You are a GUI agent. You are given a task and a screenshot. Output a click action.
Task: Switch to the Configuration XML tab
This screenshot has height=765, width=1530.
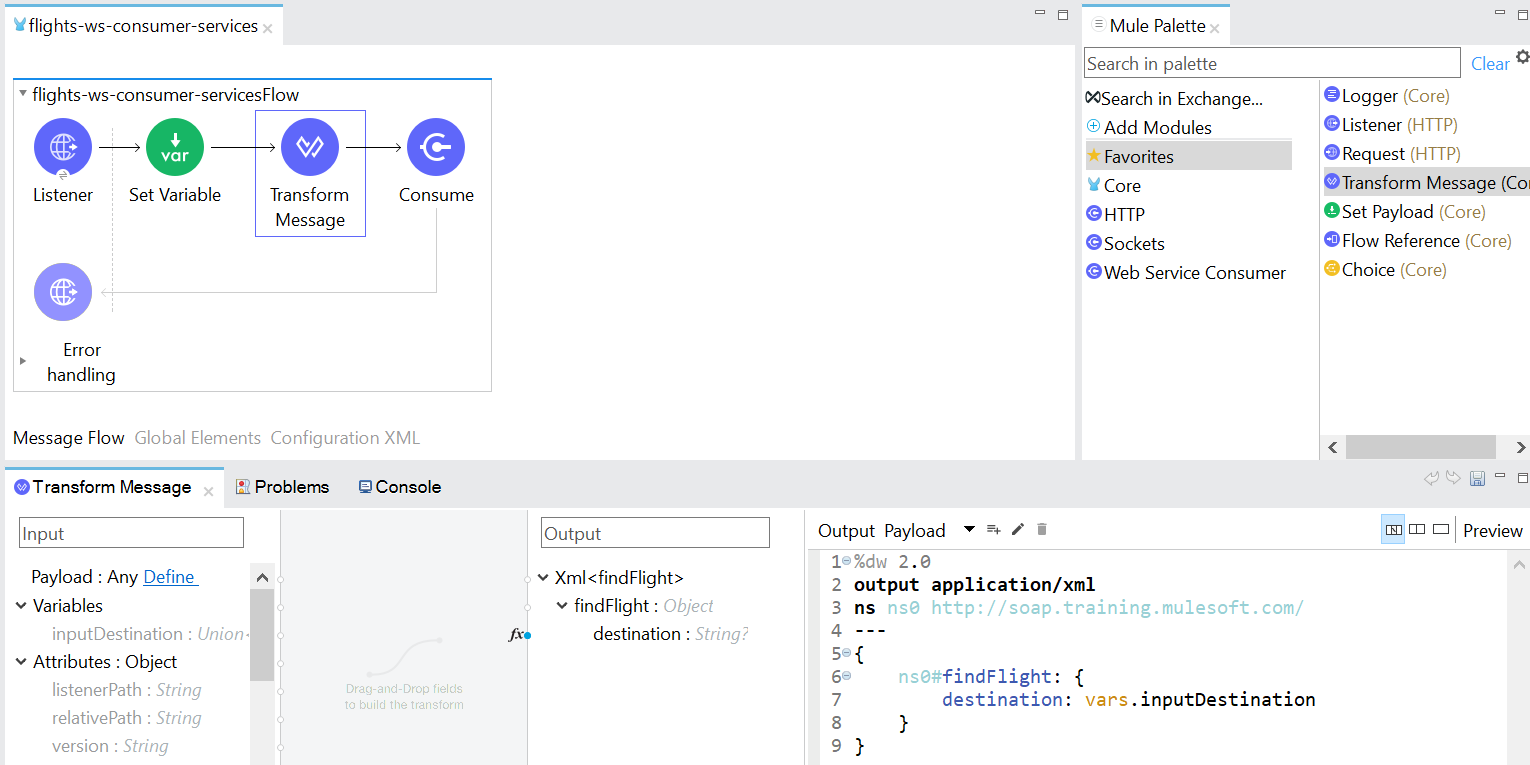(344, 437)
